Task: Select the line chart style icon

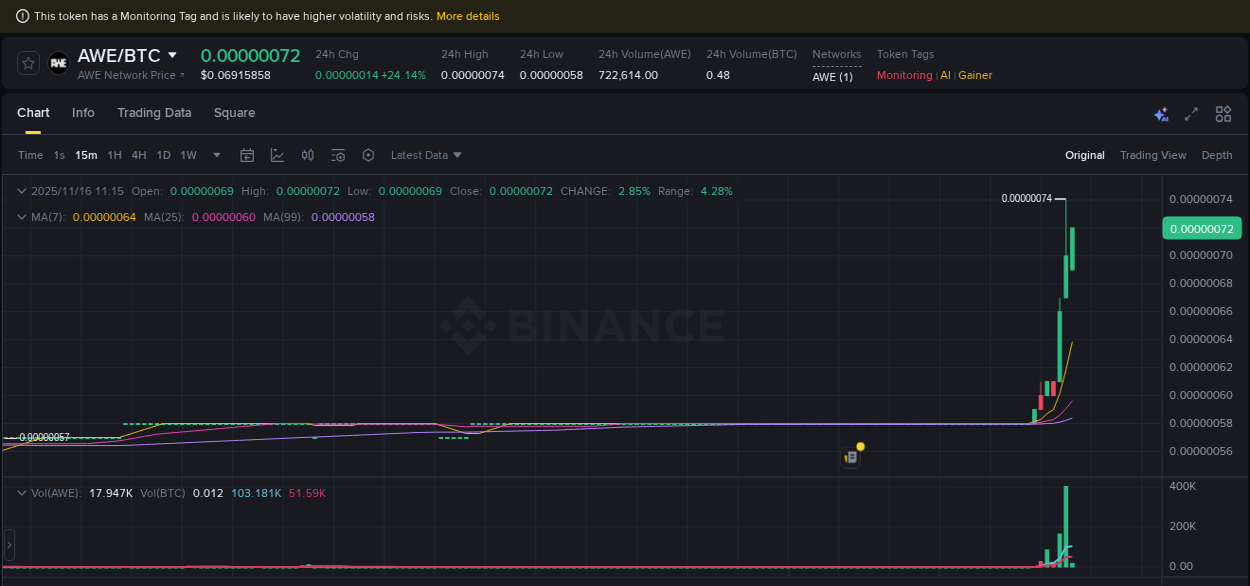Action: (277, 155)
